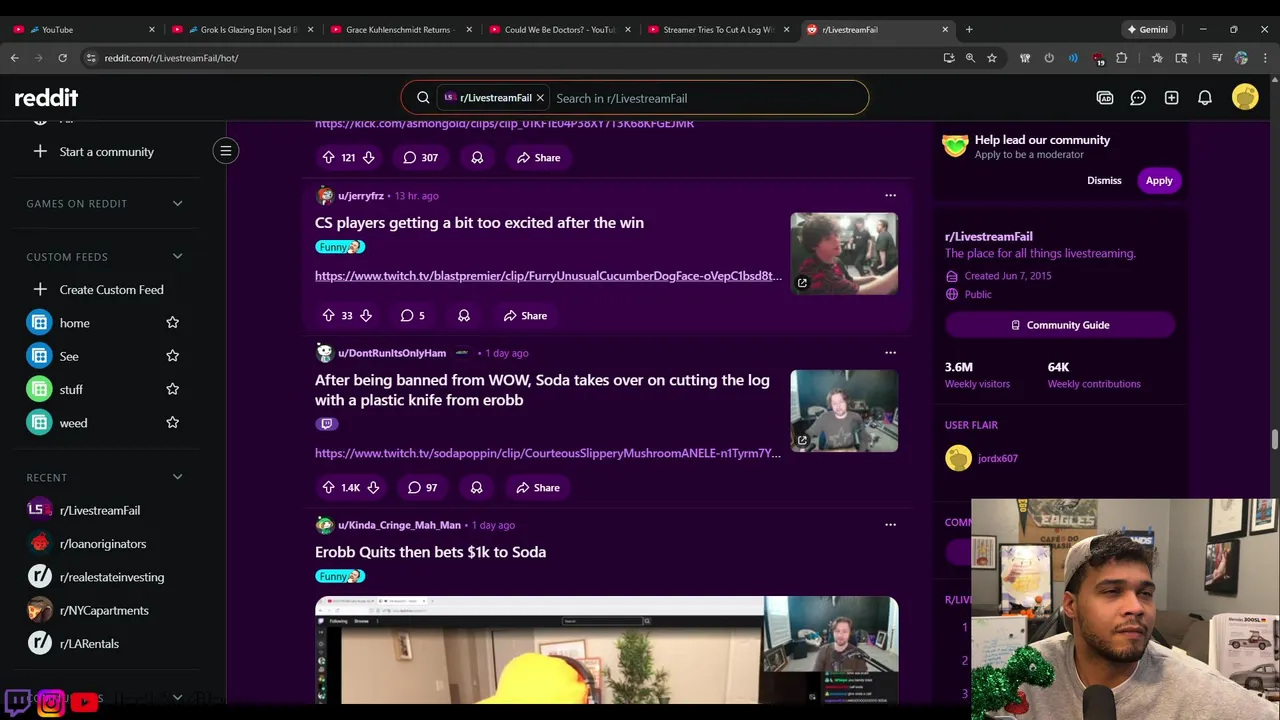
Task: Open Gemini in Chrome
Action: tap(1148, 29)
